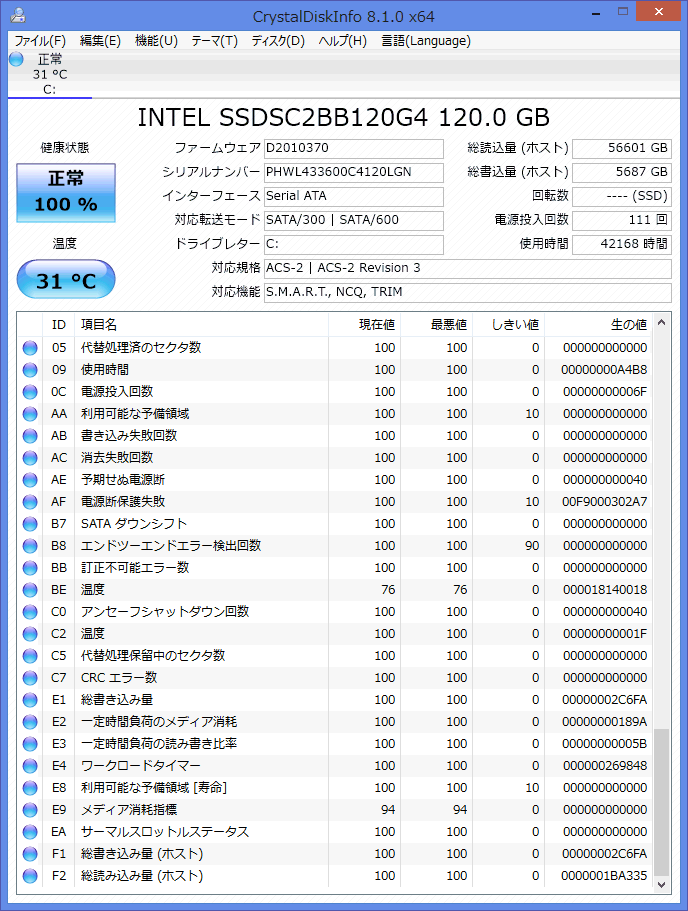Screen dimensions: 688x911
Task: Click status icon of row E1 総書き込み量
Action: (x=30, y=700)
